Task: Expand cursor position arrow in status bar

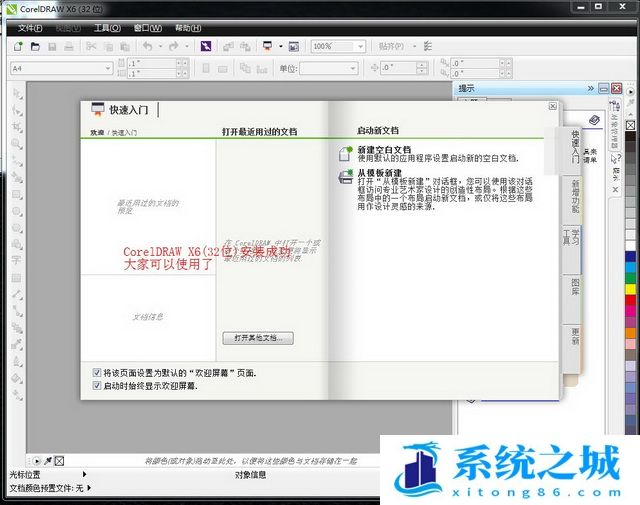Action: click(x=84, y=474)
